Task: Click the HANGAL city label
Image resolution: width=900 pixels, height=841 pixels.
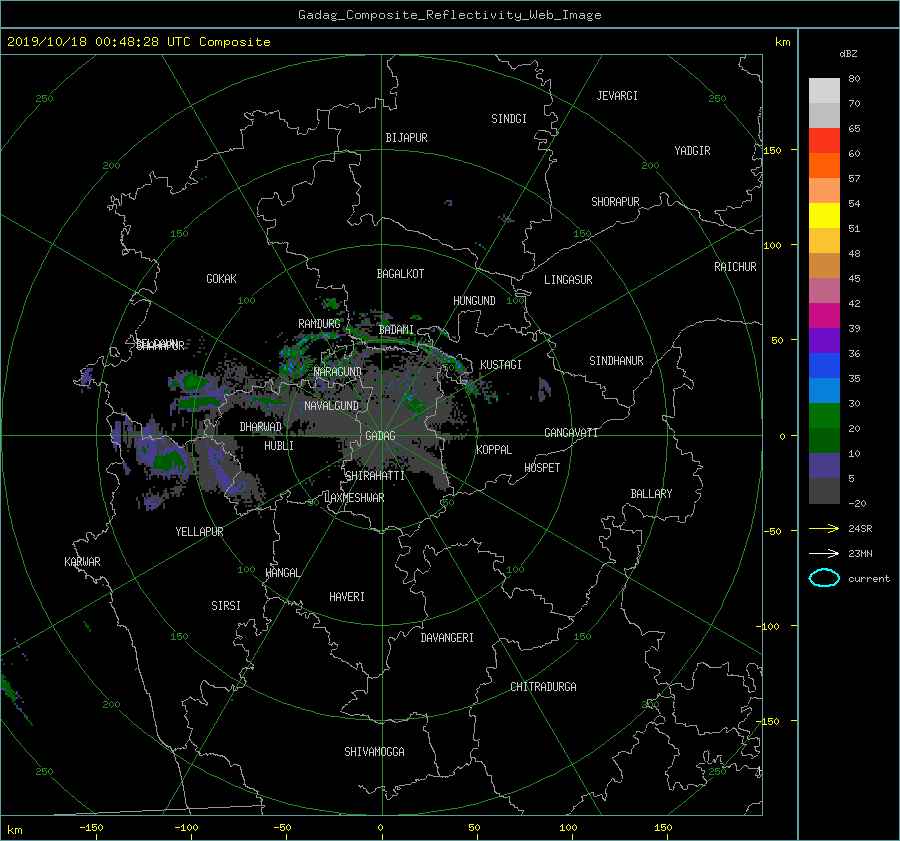Action: 283,573
